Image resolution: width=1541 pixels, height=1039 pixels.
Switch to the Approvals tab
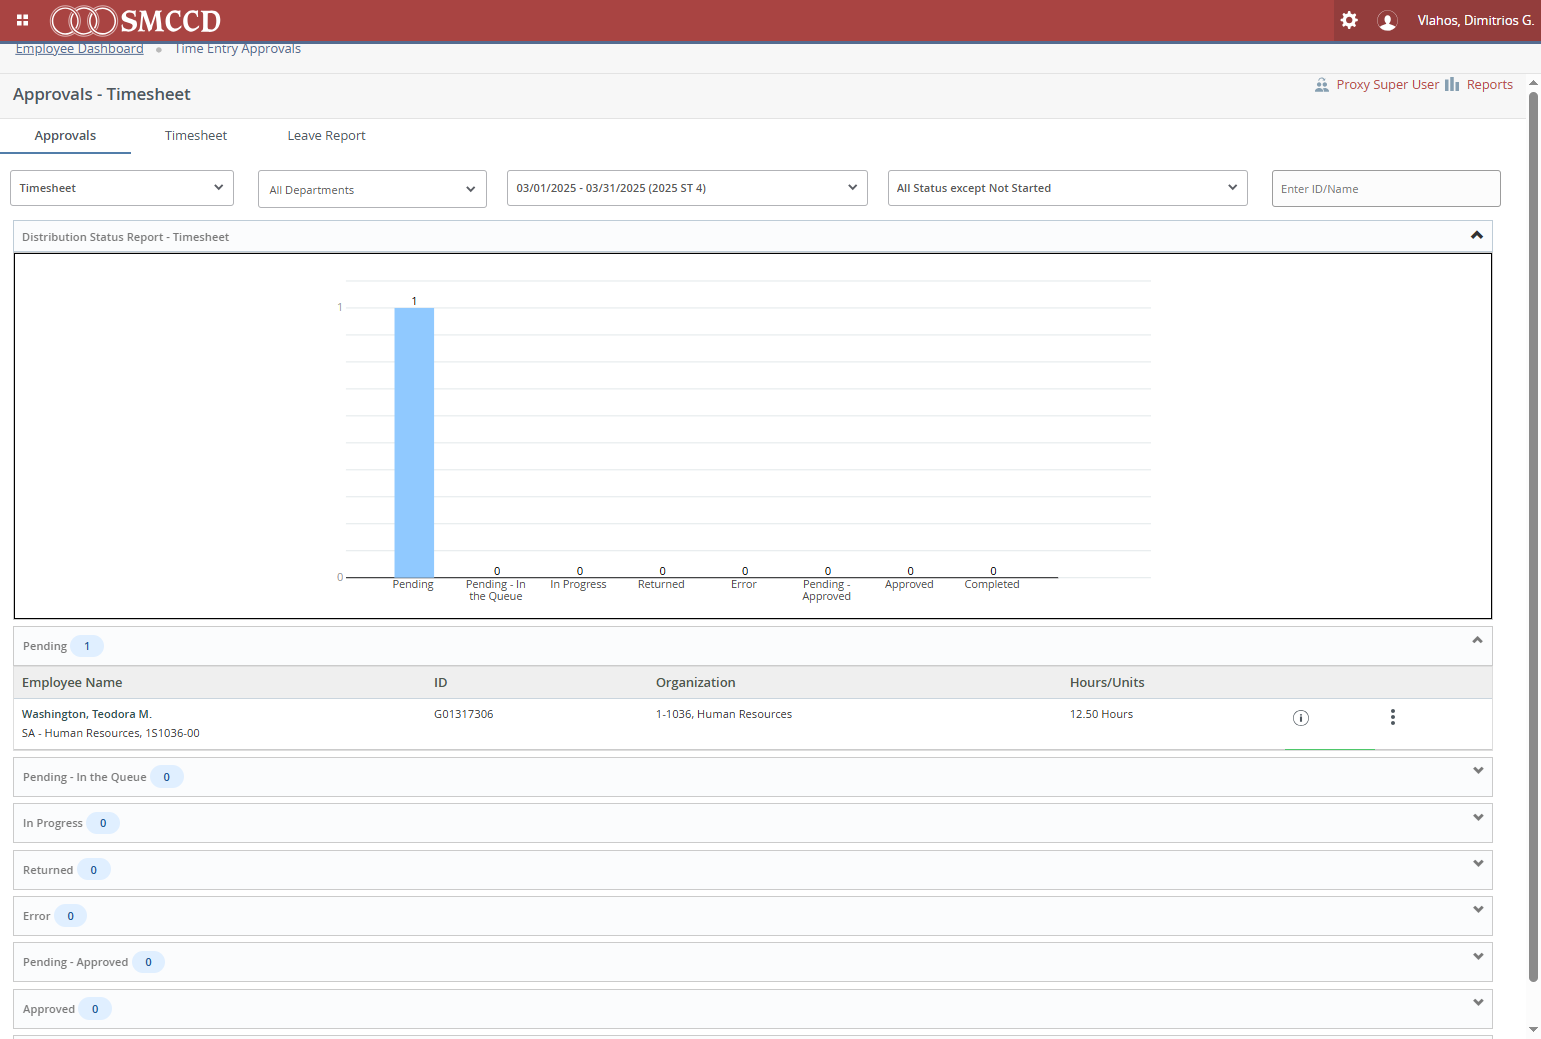pyautogui.click(x=65, y=136)
